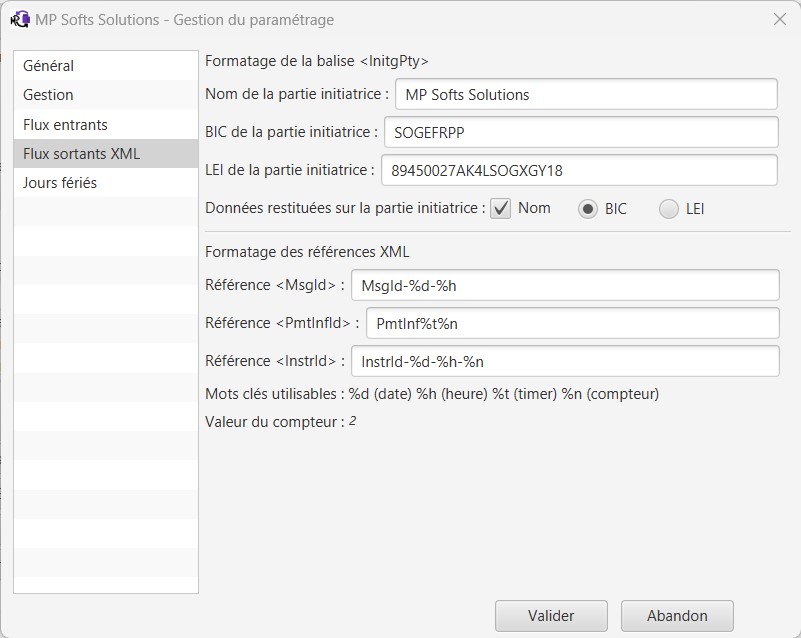This screenshot has width=801, height=638.
Task: Click the Référence PmtInfId input
Action: tap(573, 323)
